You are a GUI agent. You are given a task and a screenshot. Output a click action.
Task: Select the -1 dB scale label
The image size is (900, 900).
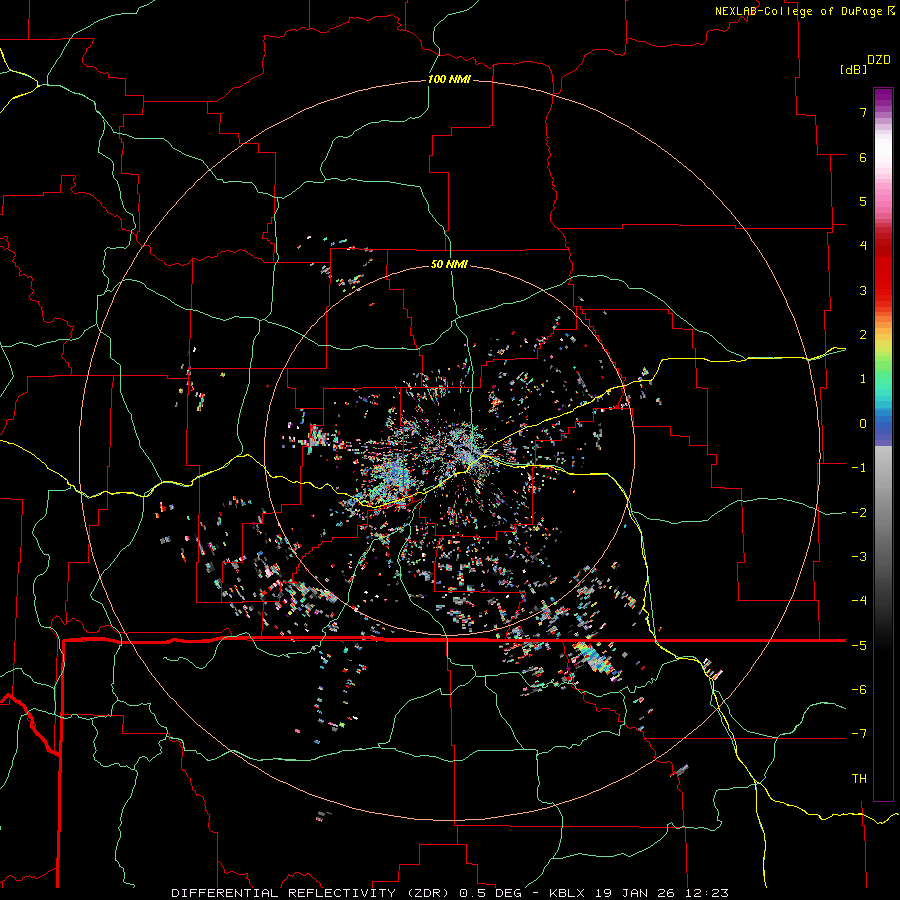point(859,468)
